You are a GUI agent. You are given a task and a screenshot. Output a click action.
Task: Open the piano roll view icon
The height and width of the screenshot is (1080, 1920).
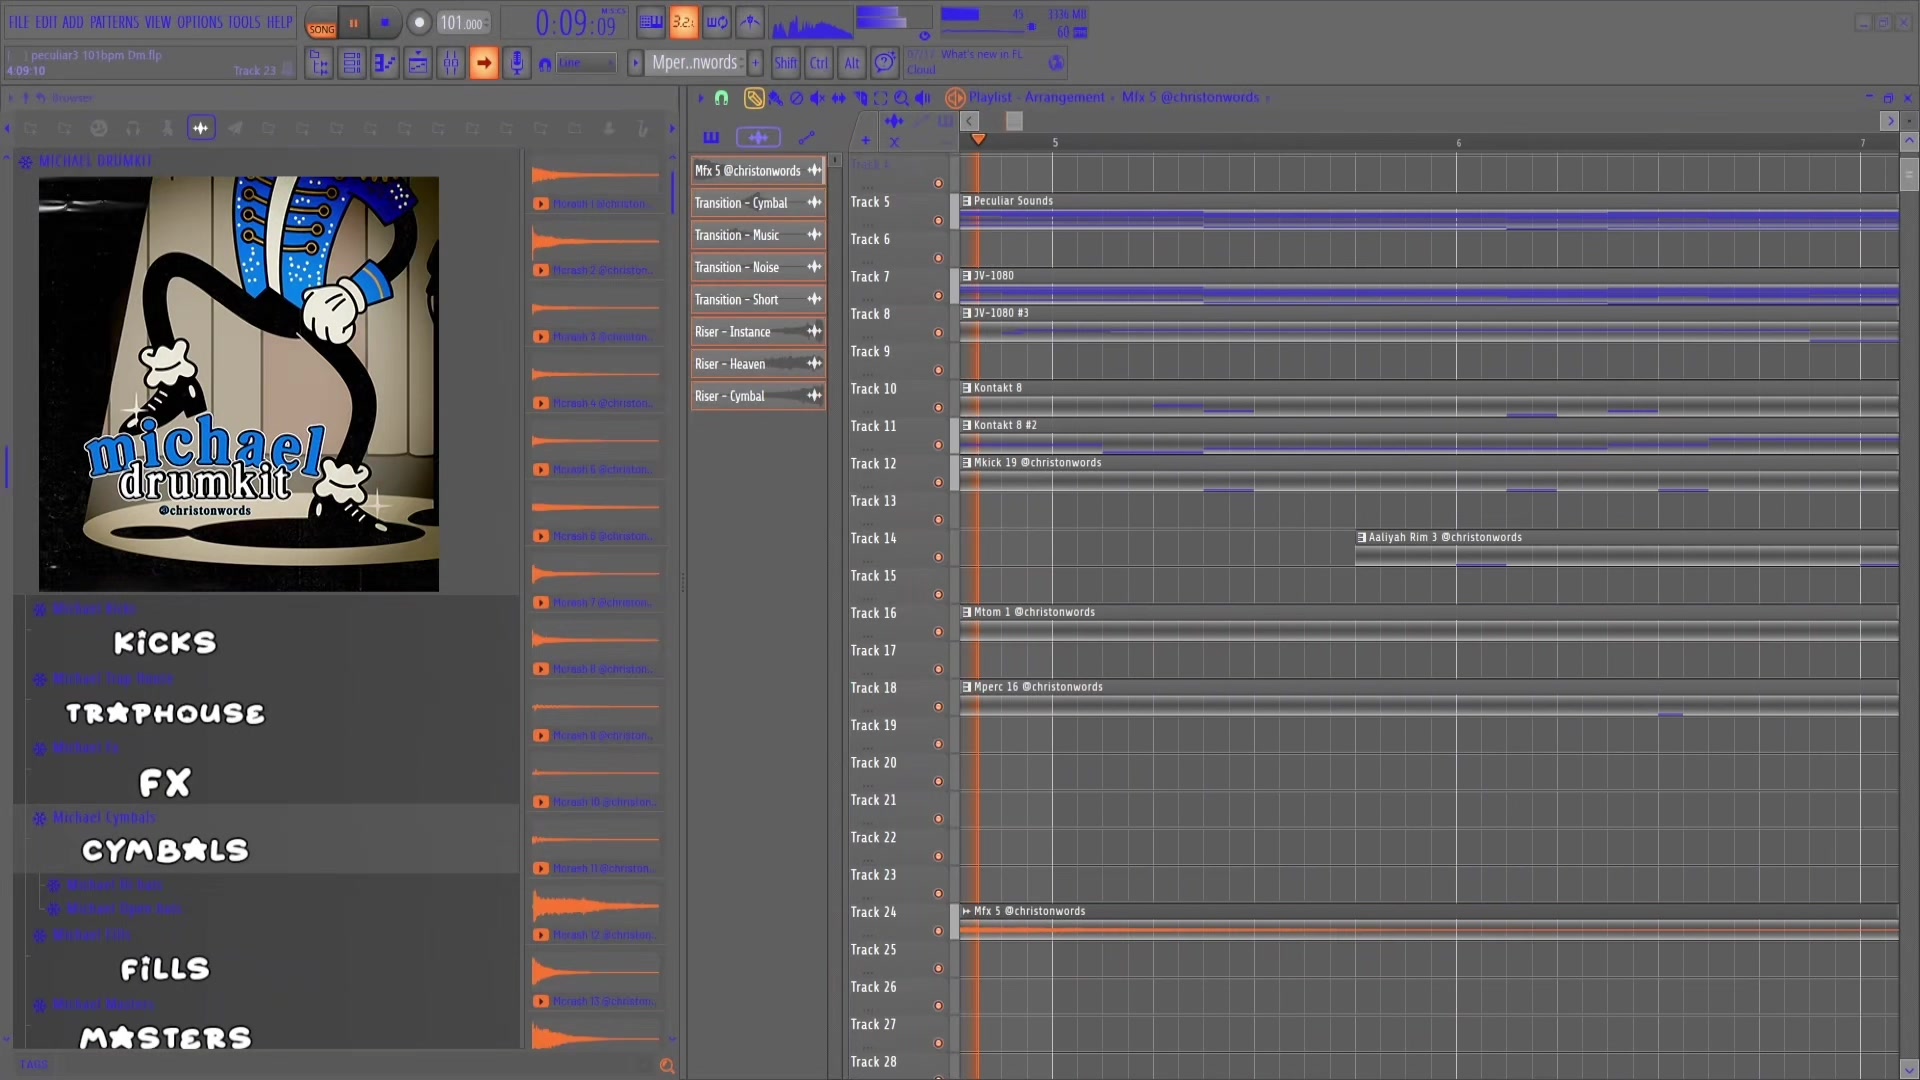385,64
